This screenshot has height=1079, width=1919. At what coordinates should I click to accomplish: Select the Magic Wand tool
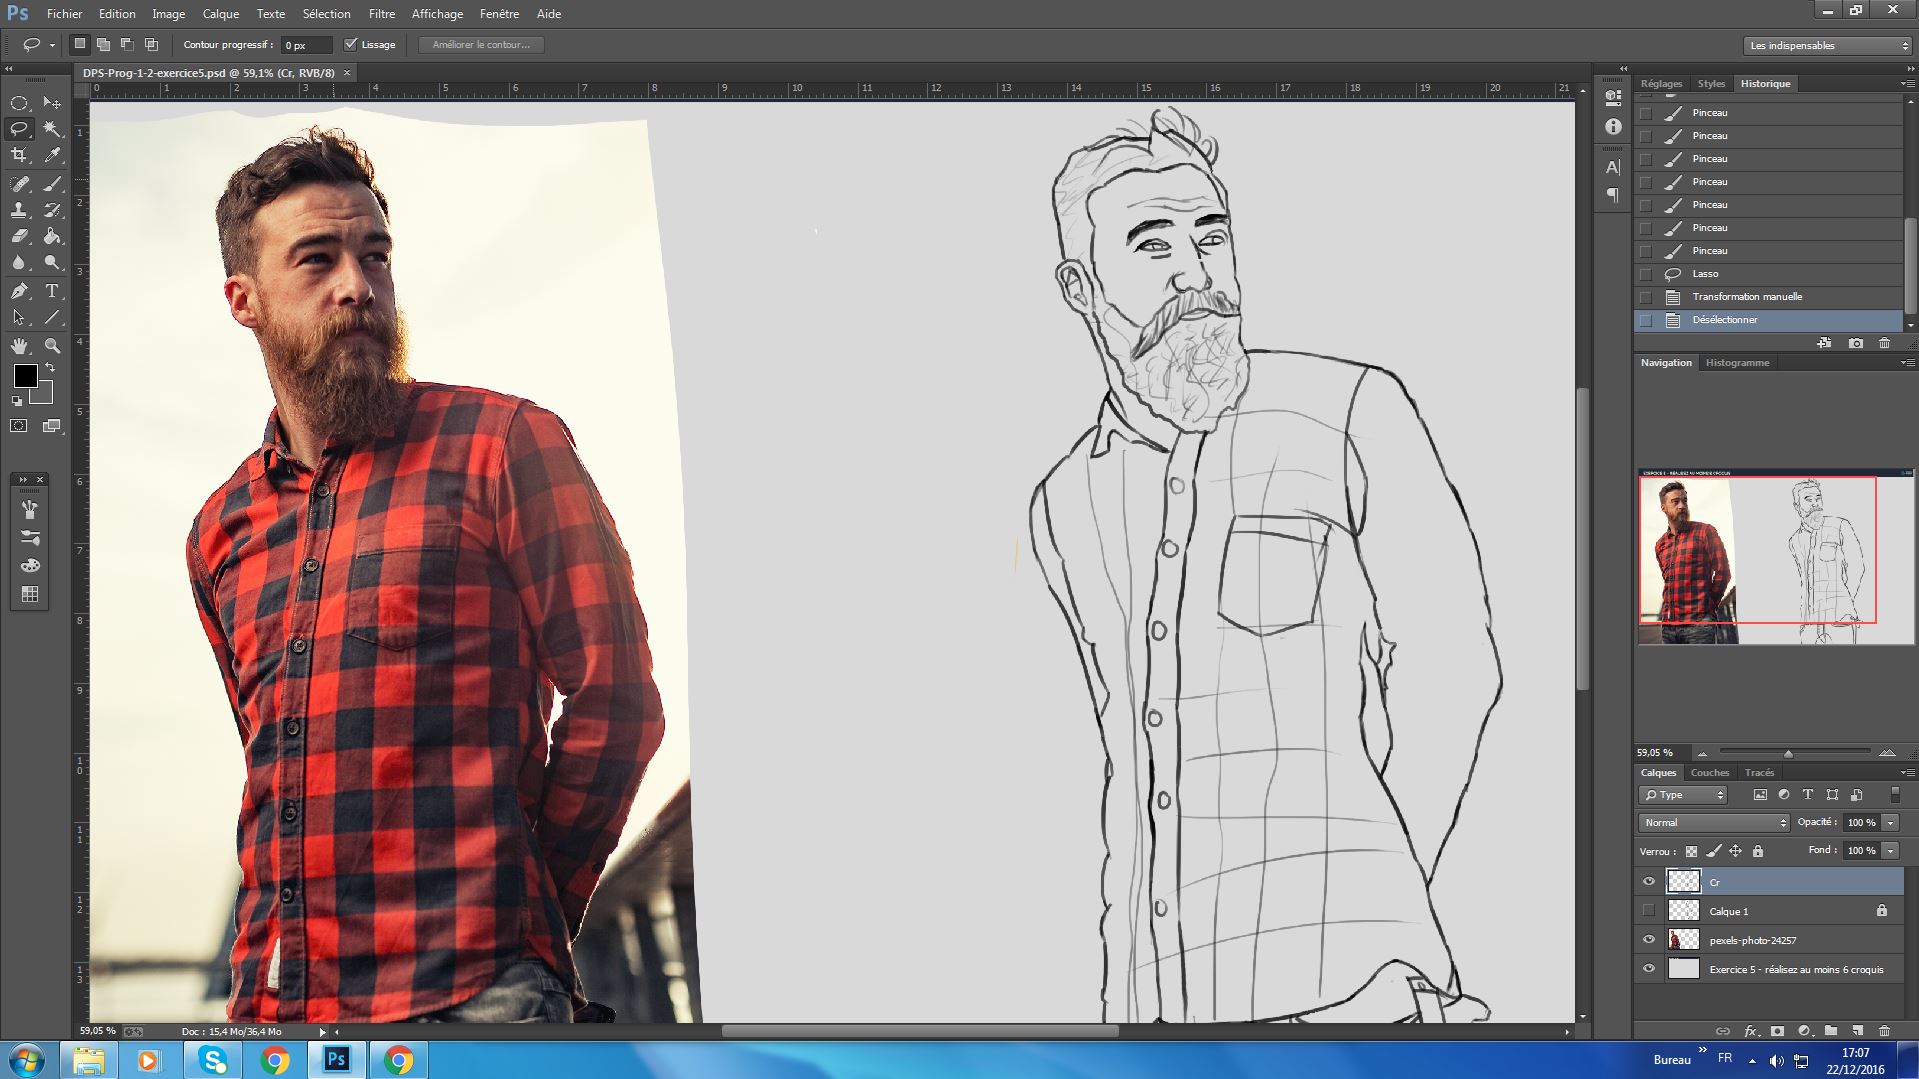pyautogui.click(x=52, y=129)
